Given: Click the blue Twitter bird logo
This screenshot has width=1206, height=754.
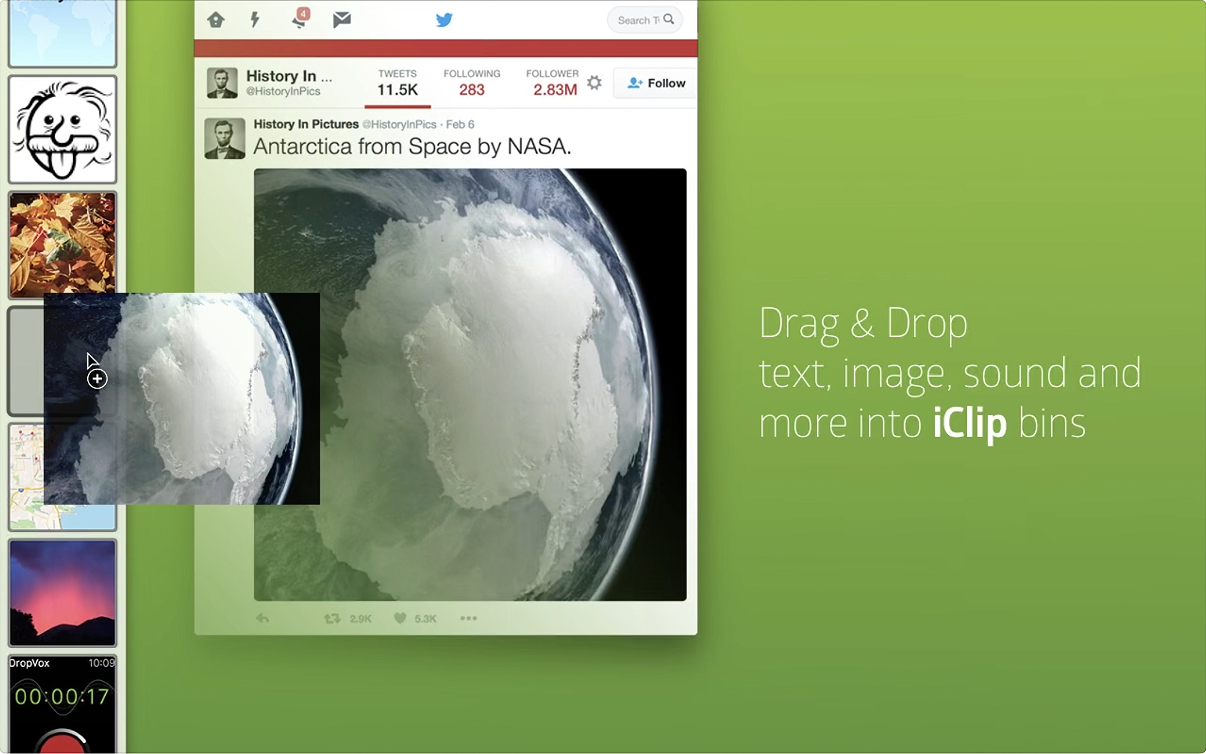Looking at the screenshot, I should click(x=444, y=20).
